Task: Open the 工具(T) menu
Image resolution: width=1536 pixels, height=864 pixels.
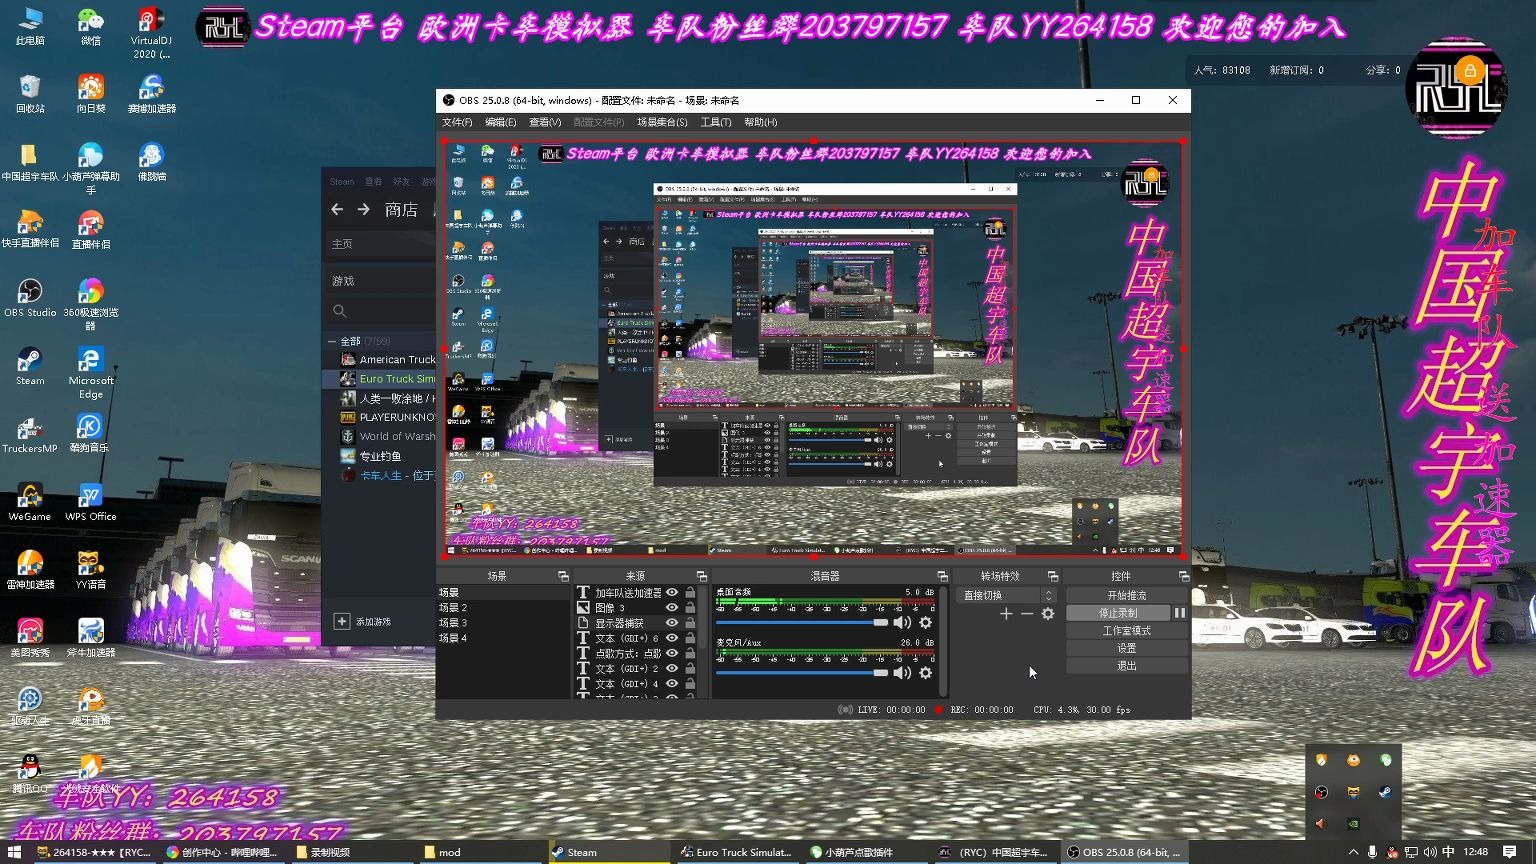Action: tap(716, 122)
